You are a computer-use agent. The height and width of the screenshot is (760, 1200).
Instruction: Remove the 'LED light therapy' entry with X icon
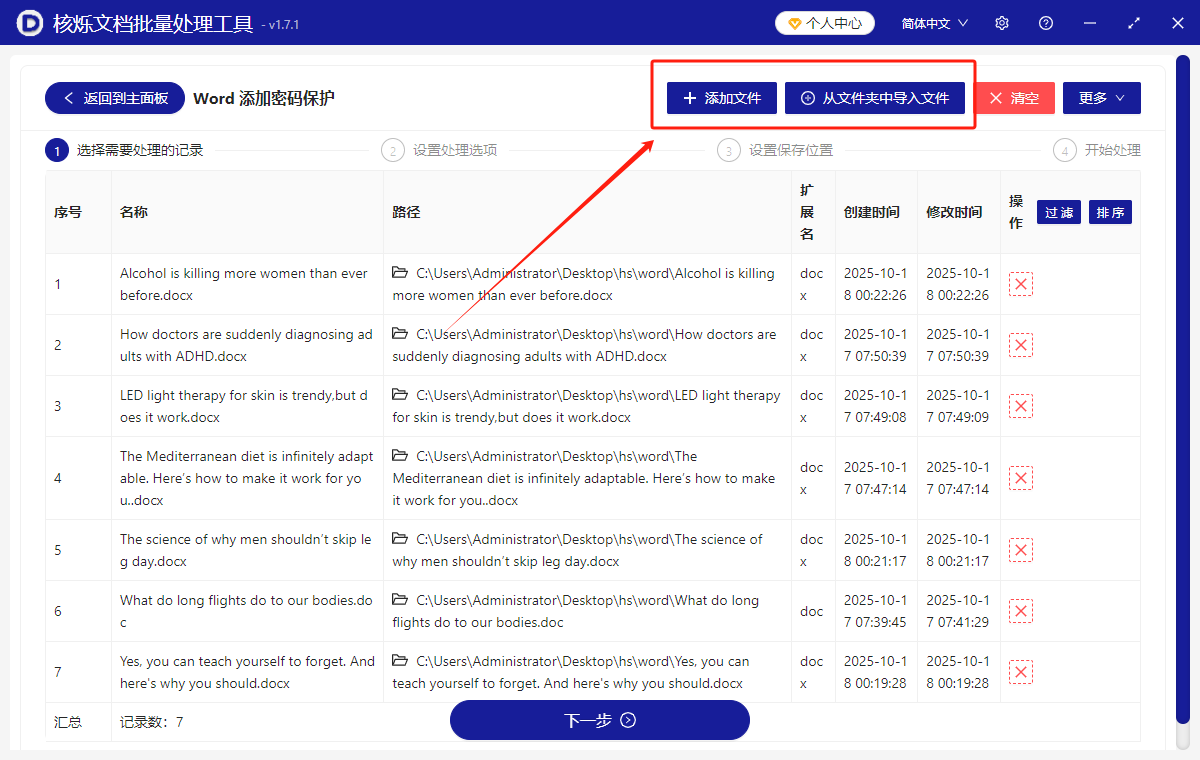coord(1020,405)
